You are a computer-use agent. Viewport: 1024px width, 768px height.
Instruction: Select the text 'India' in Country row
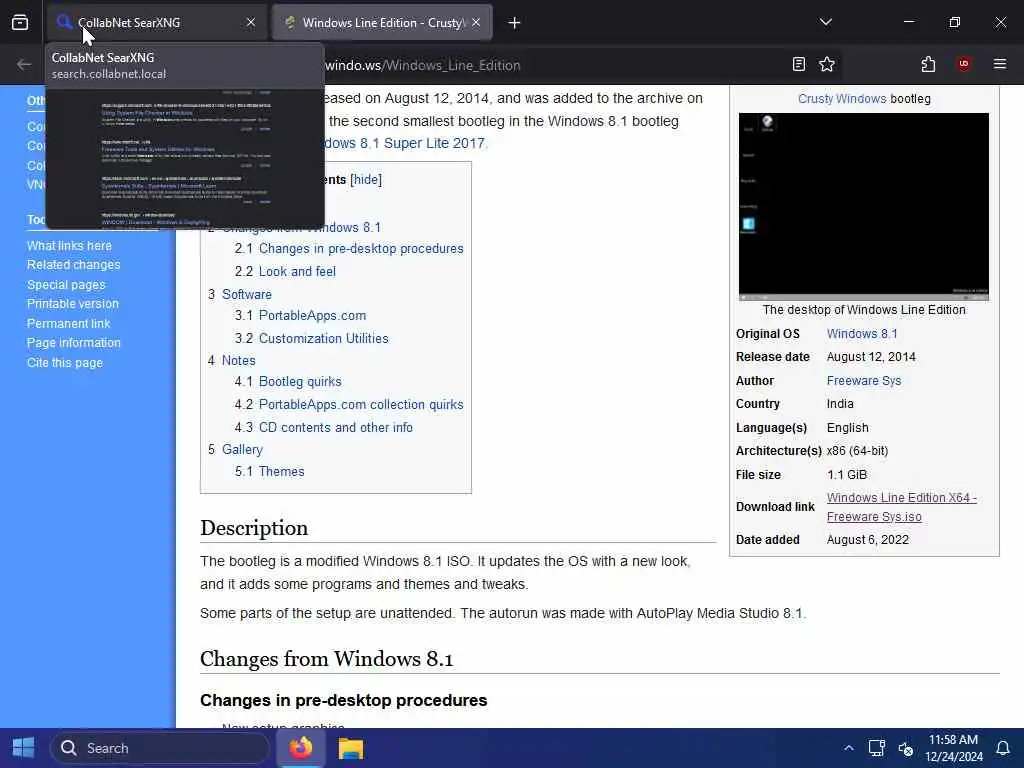[840, 404]
